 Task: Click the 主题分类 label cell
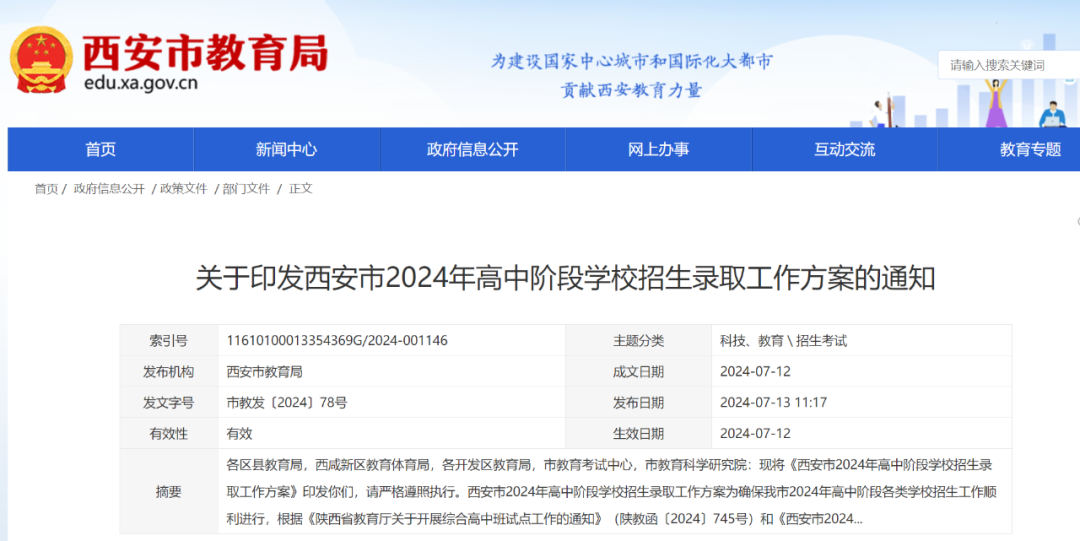point(638,340)
